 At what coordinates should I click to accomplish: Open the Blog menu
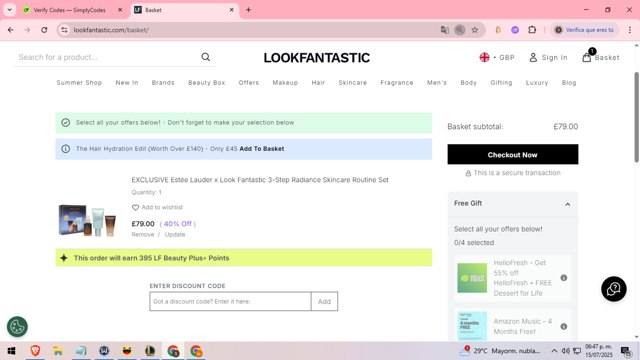pyautogui.click(x=569, y=82)
